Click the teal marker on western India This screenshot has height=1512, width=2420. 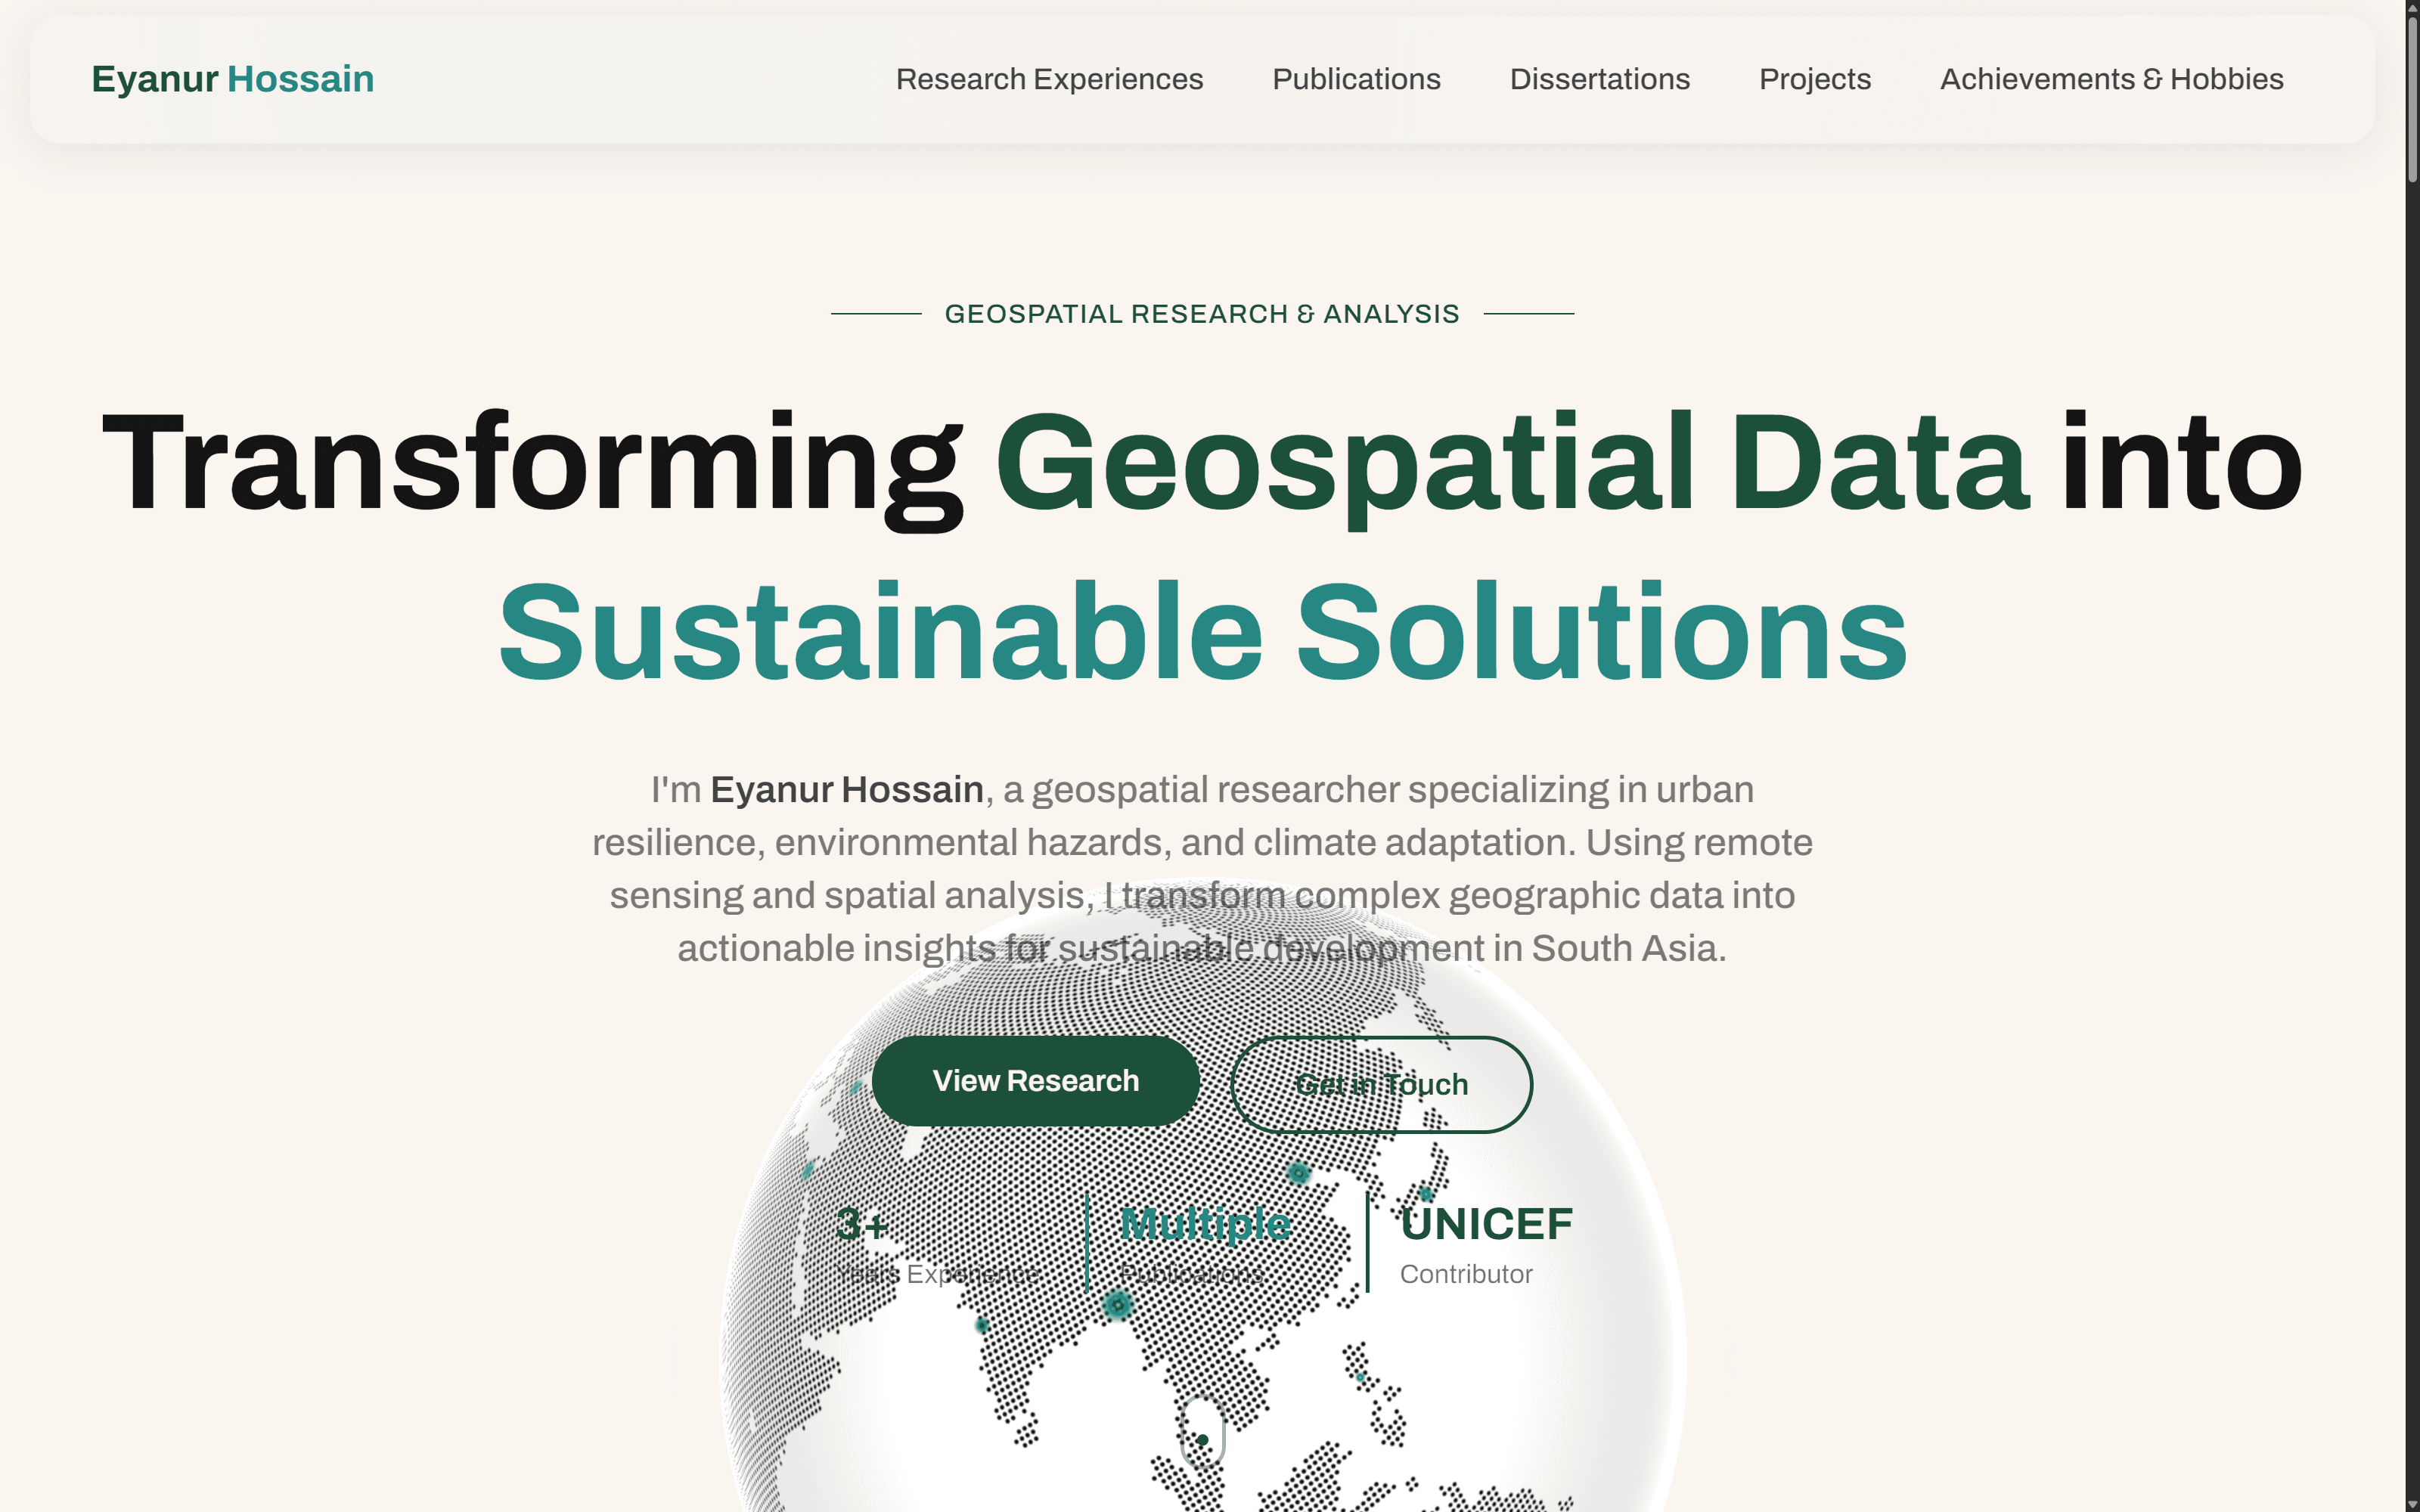(x=982, y=1325)
